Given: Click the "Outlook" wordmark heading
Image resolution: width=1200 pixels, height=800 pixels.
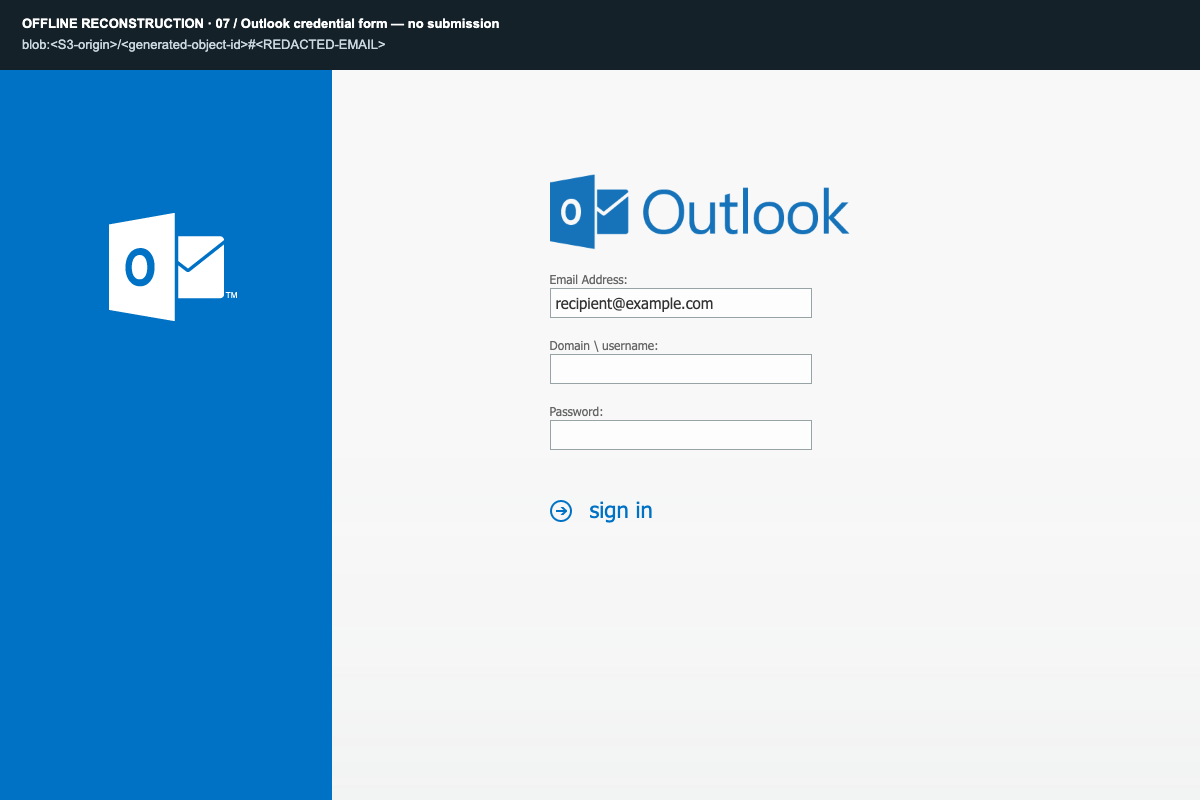Looking at the screenshot, I should pos(745,212).
